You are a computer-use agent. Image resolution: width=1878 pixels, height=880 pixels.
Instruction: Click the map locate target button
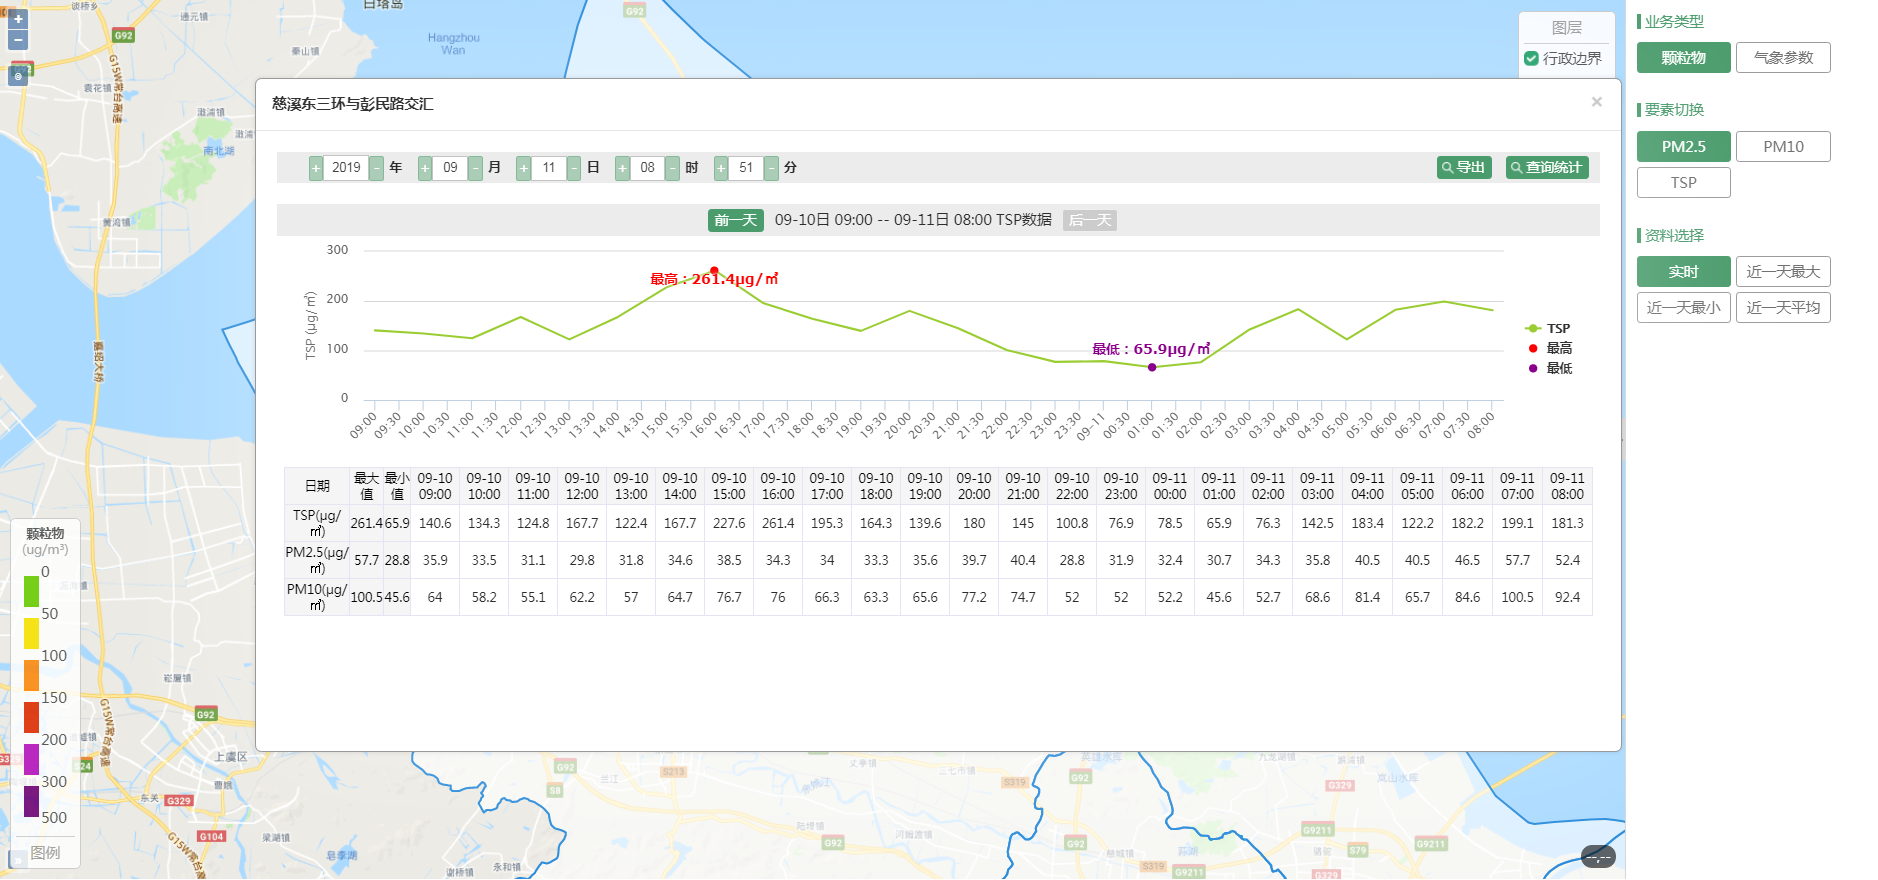pos(18,76)
